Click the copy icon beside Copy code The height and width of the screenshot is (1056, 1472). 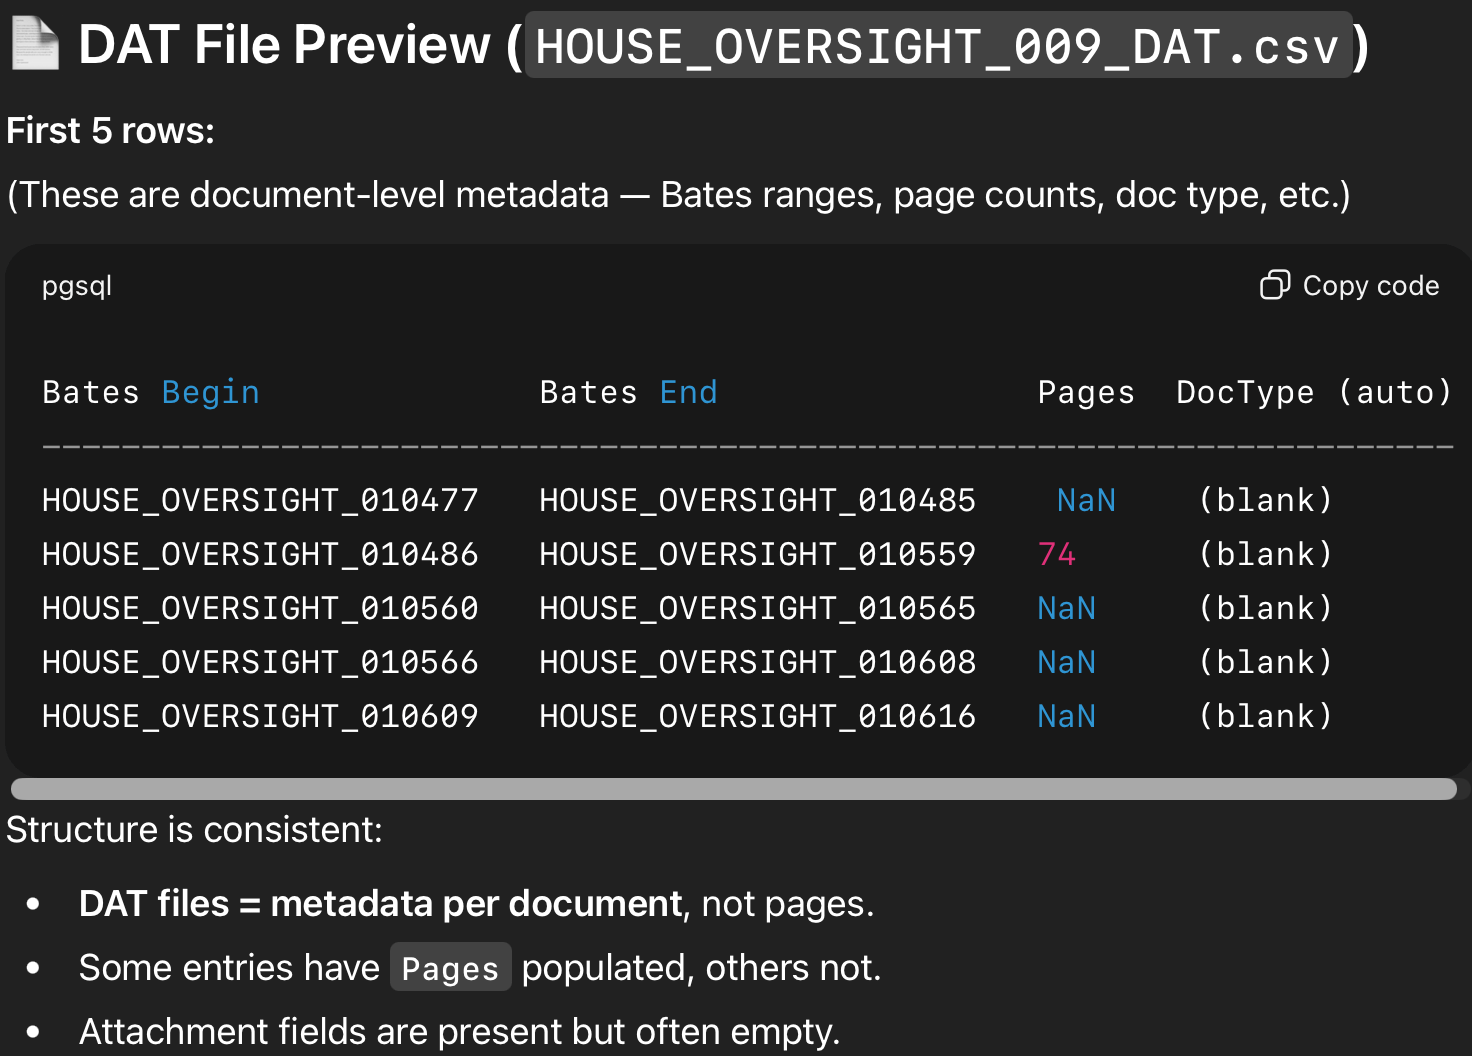[1275, 285]
